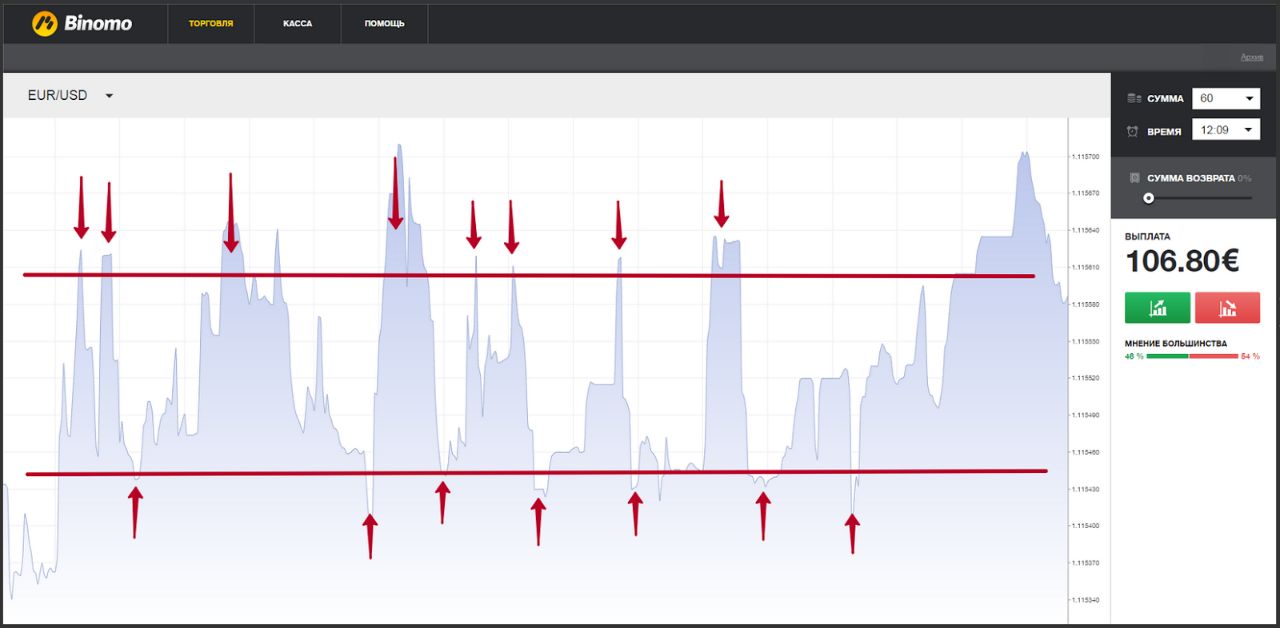Click the 106.80€ payout value
This screenshot has width=1280, height=628.
[x=1182, y=262]
